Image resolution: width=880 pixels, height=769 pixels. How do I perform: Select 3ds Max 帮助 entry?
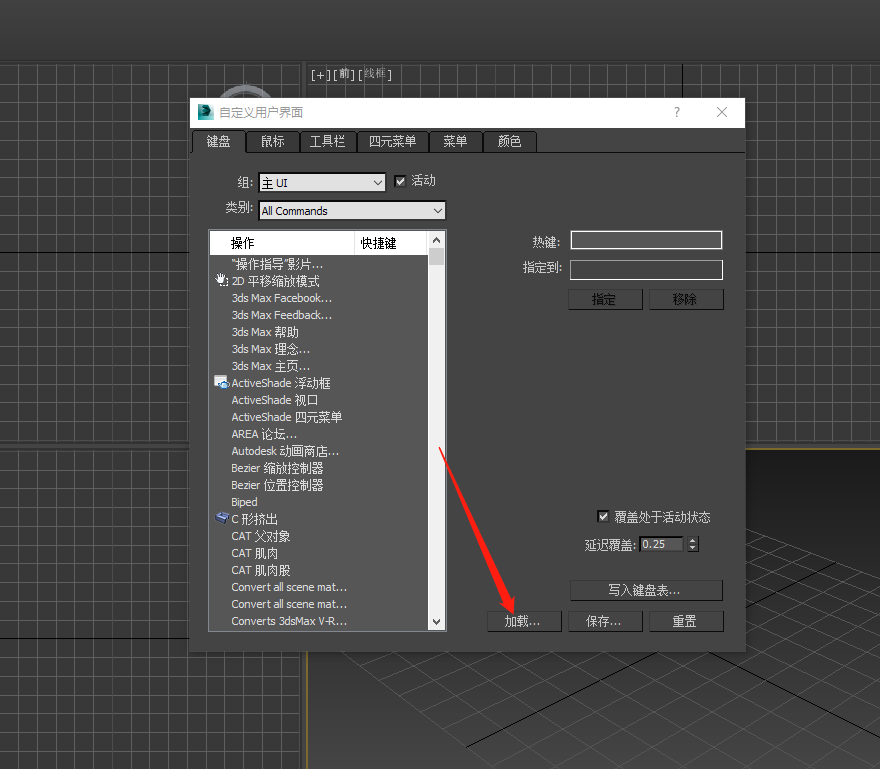(265, 332)
